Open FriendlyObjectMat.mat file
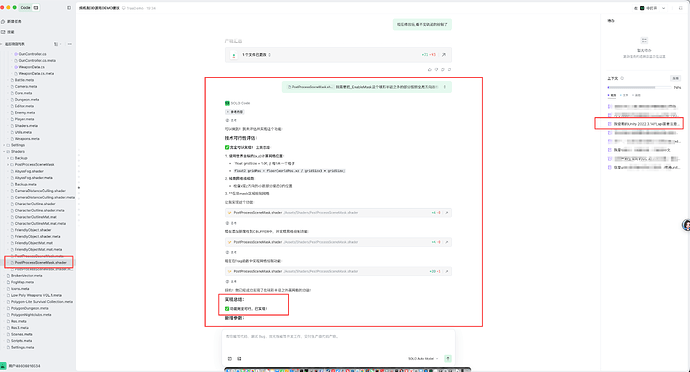The height and width of the screenshot is (372, 690). 33,243
